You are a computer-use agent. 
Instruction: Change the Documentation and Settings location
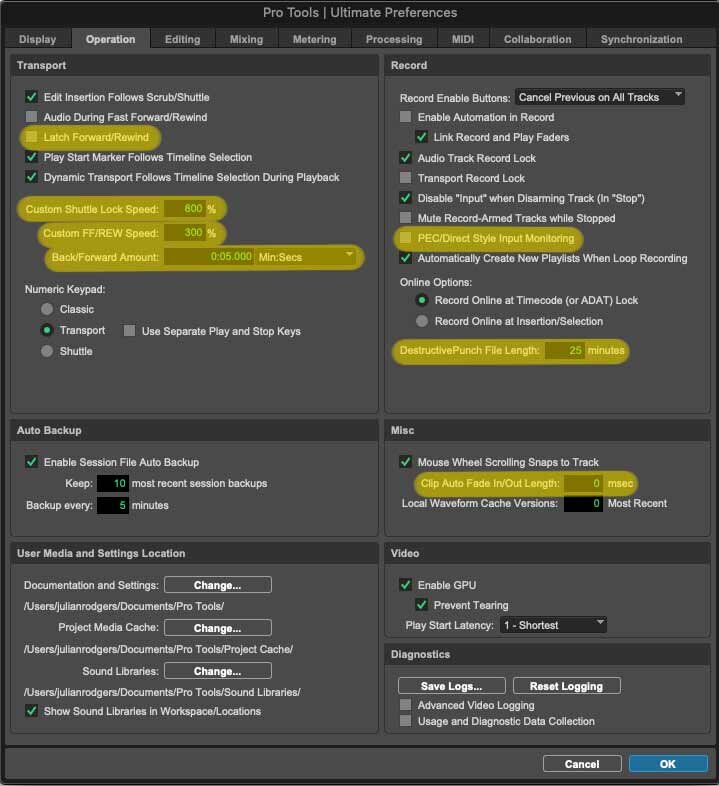point(218,585)
